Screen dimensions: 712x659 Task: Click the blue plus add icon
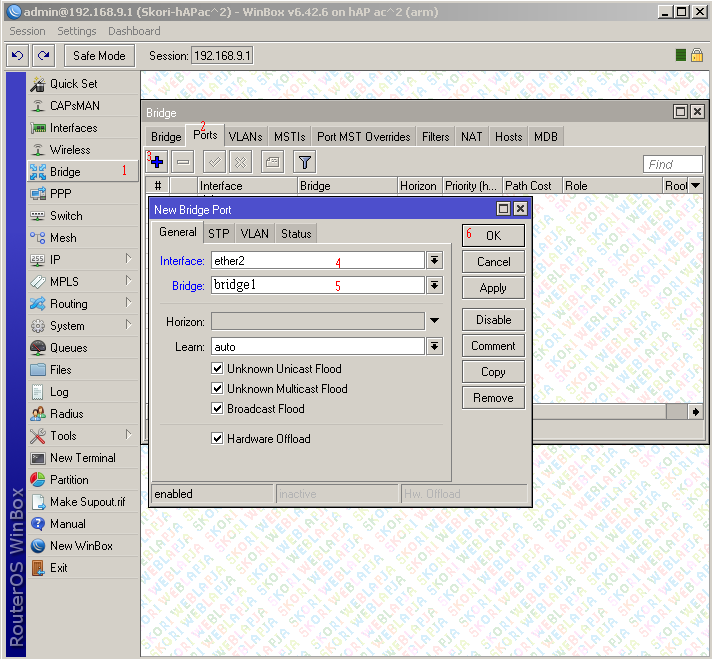(x=156, y=161)
